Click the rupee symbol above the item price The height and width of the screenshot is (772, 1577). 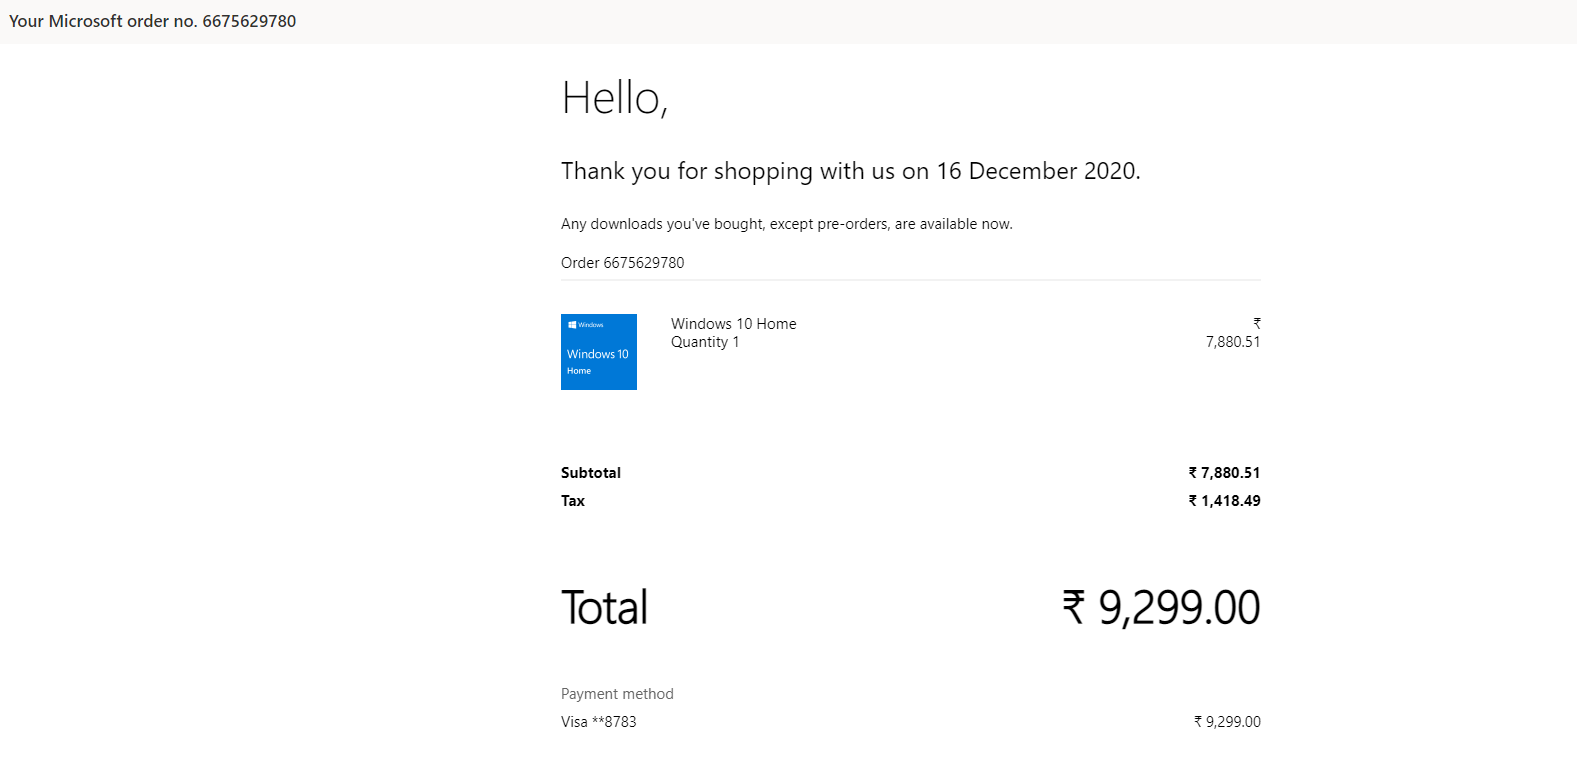tap(1257, 323)
